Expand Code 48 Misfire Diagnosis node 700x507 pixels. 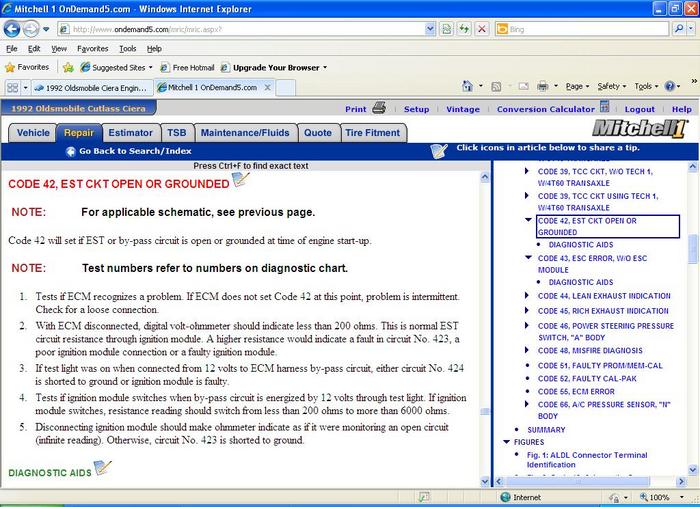point(527,350)
